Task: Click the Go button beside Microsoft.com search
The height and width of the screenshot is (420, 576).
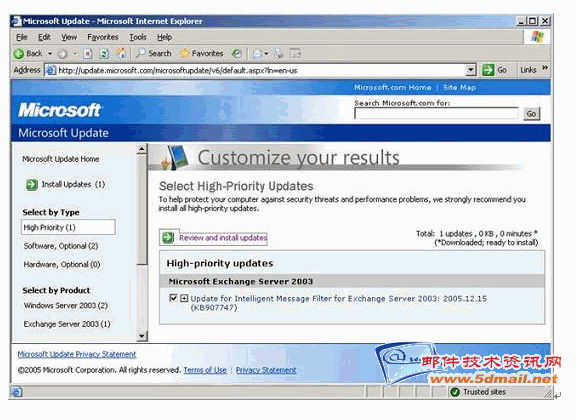Action: pos(531,114)
